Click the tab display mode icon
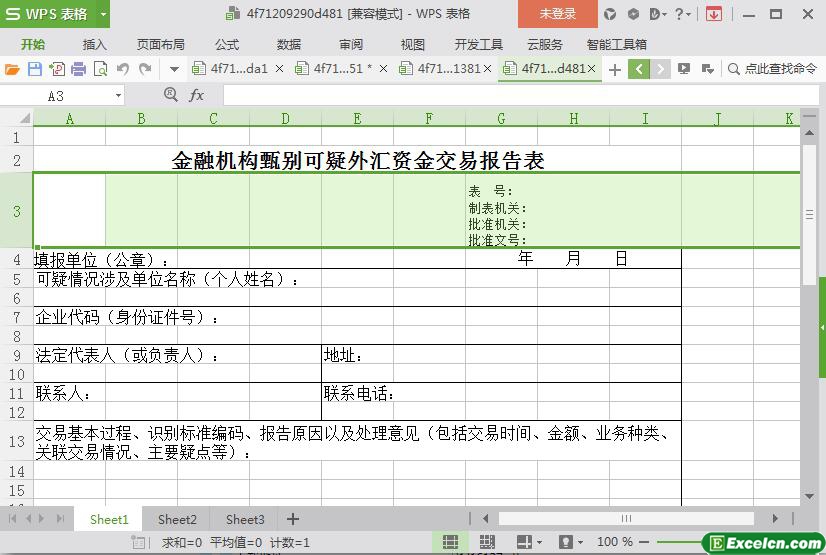The height and width of the screenshot is (555, 826). [x=684, y=68]
